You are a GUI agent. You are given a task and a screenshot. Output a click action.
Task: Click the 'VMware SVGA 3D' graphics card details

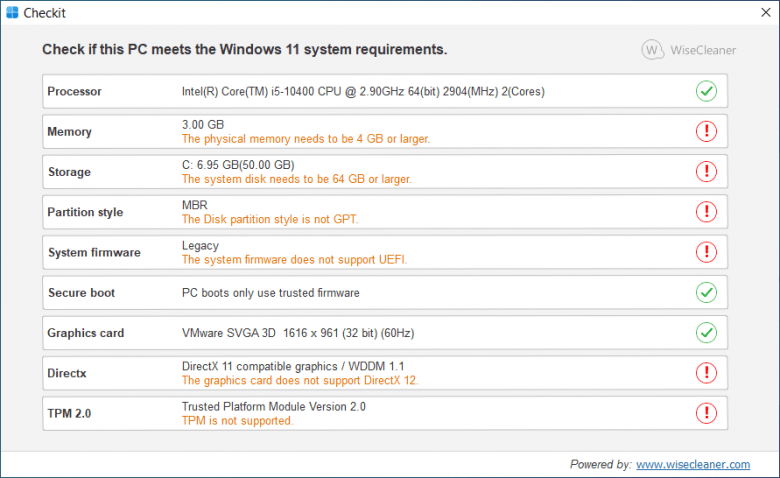click(297, 333)
